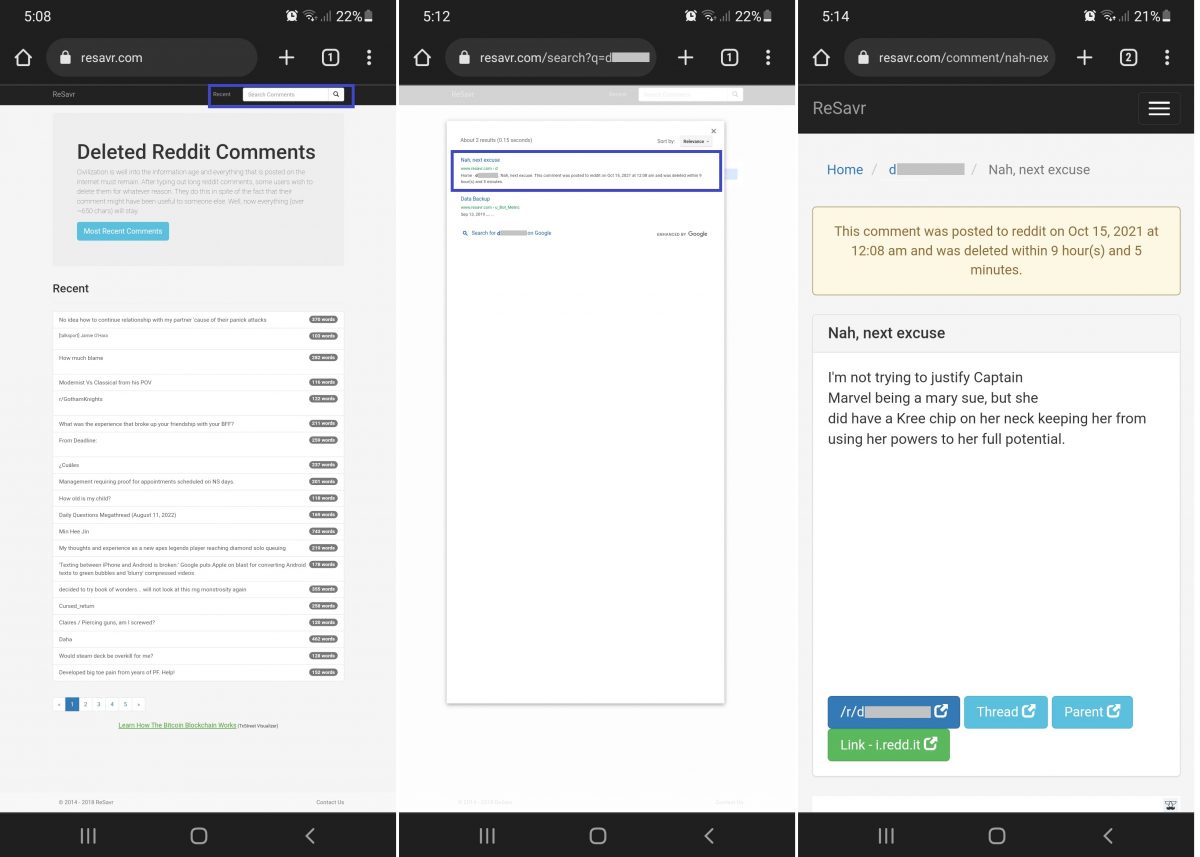Image resolution: width=1200 pixels, height=857 pixels.
Task: Click in the Search Comments input field
Action: 285,95
